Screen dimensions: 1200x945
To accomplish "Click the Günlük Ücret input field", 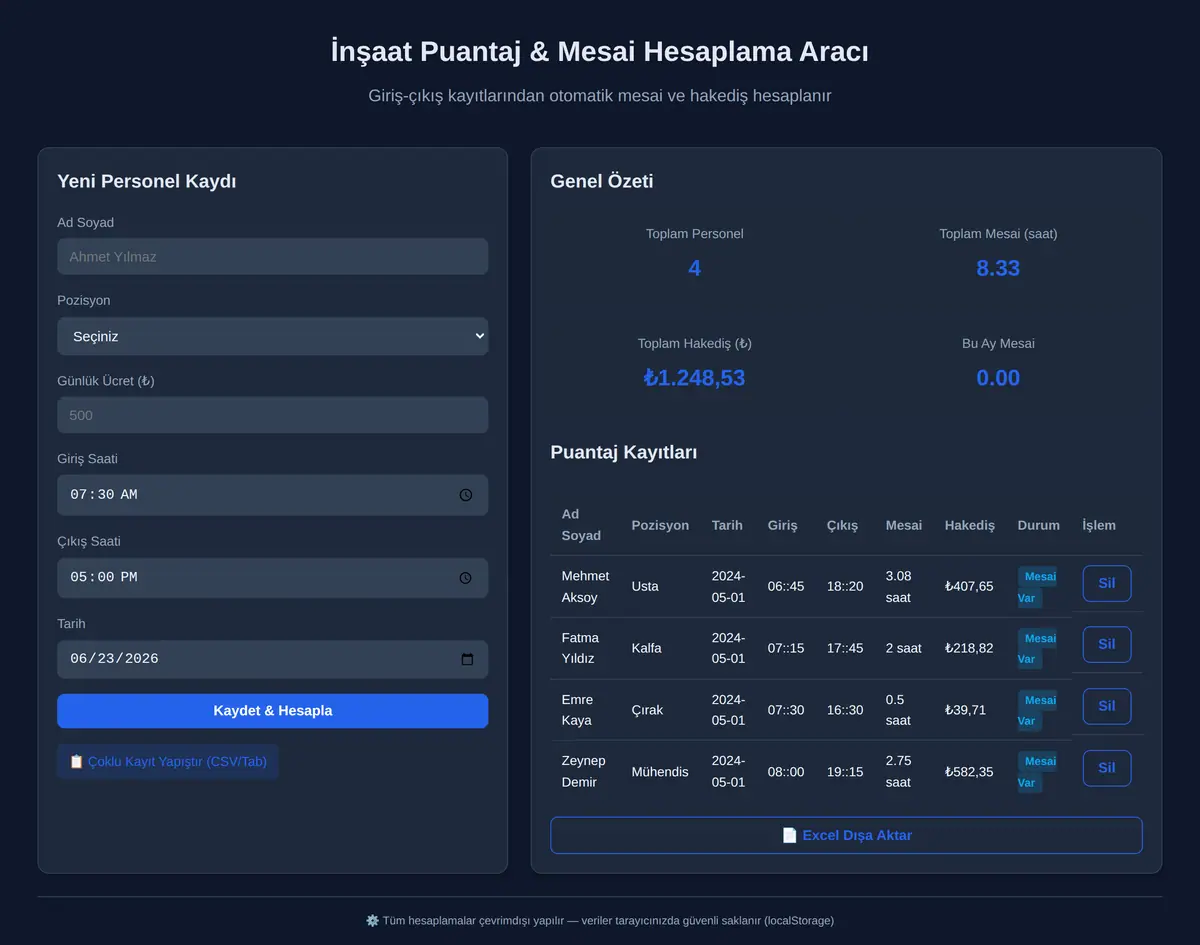I will [x=272, y=415].
